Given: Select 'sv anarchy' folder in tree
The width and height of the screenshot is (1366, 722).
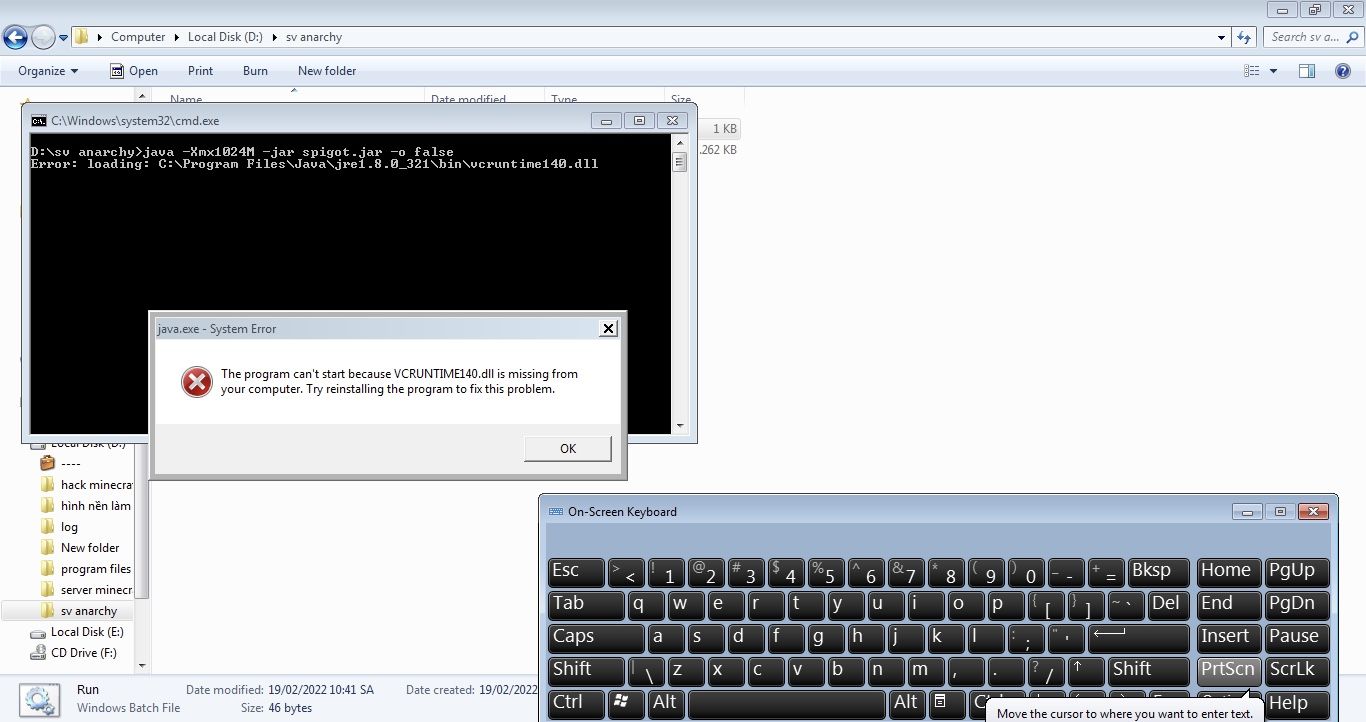Looking at the screenshot, I should coord(79,611).
